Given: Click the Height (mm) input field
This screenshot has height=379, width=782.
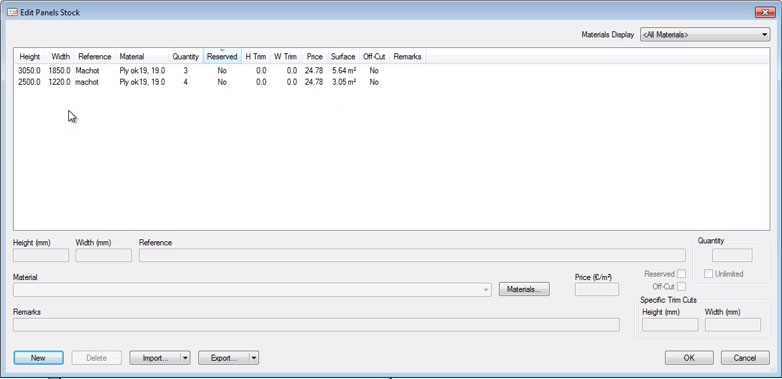Looking at the screenshot, I should coord(41,255).
